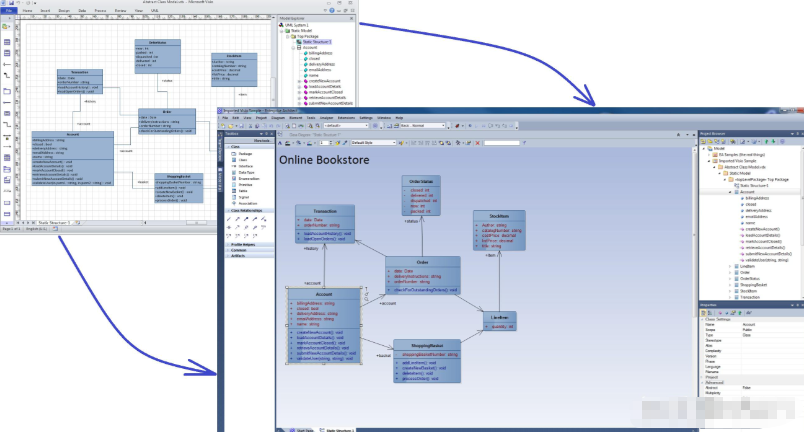804x432 pixels.
Task: Click the Static Structure-1 icon in Visio Model Explorer
Action: (301, 42)
